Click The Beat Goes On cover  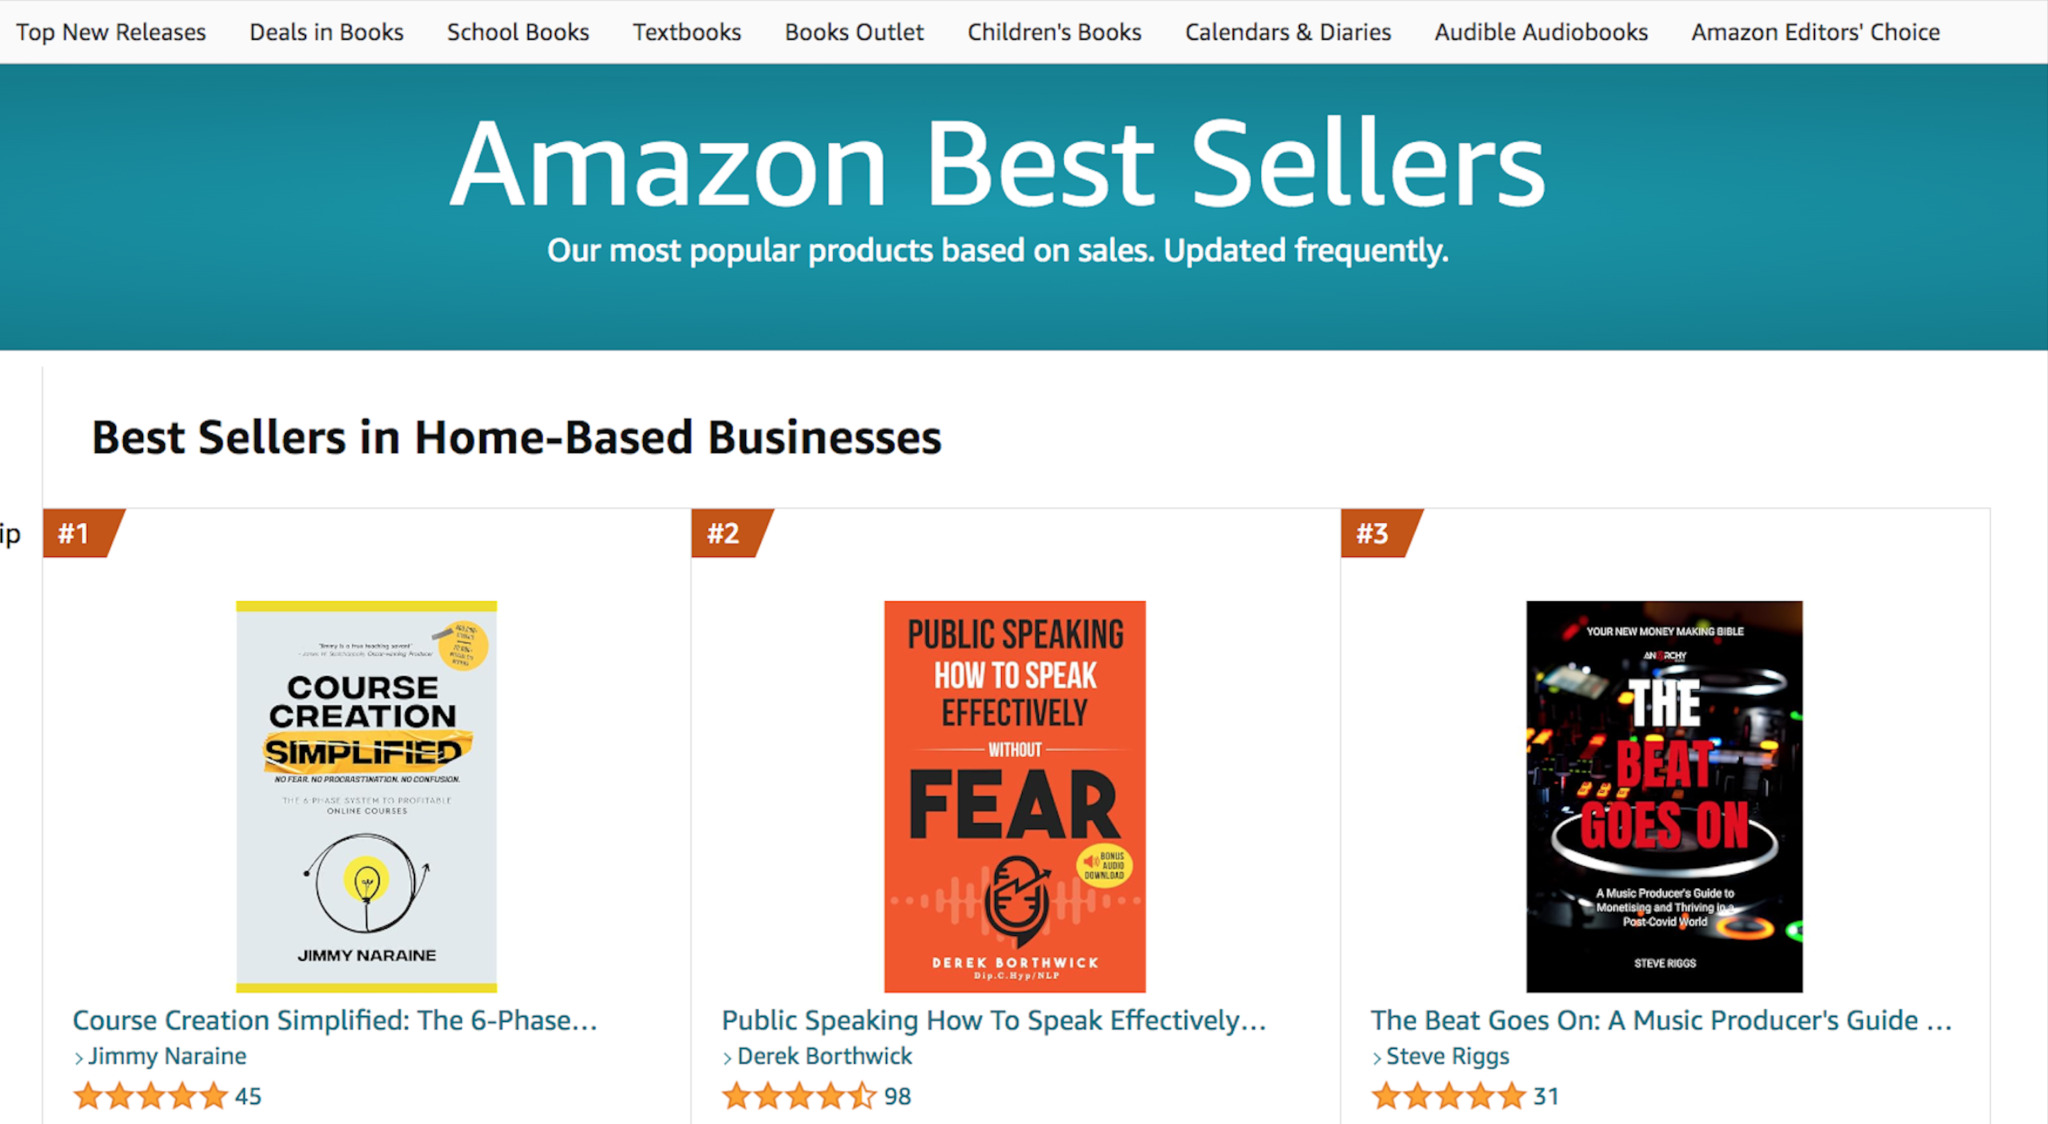click(1664, 796)
